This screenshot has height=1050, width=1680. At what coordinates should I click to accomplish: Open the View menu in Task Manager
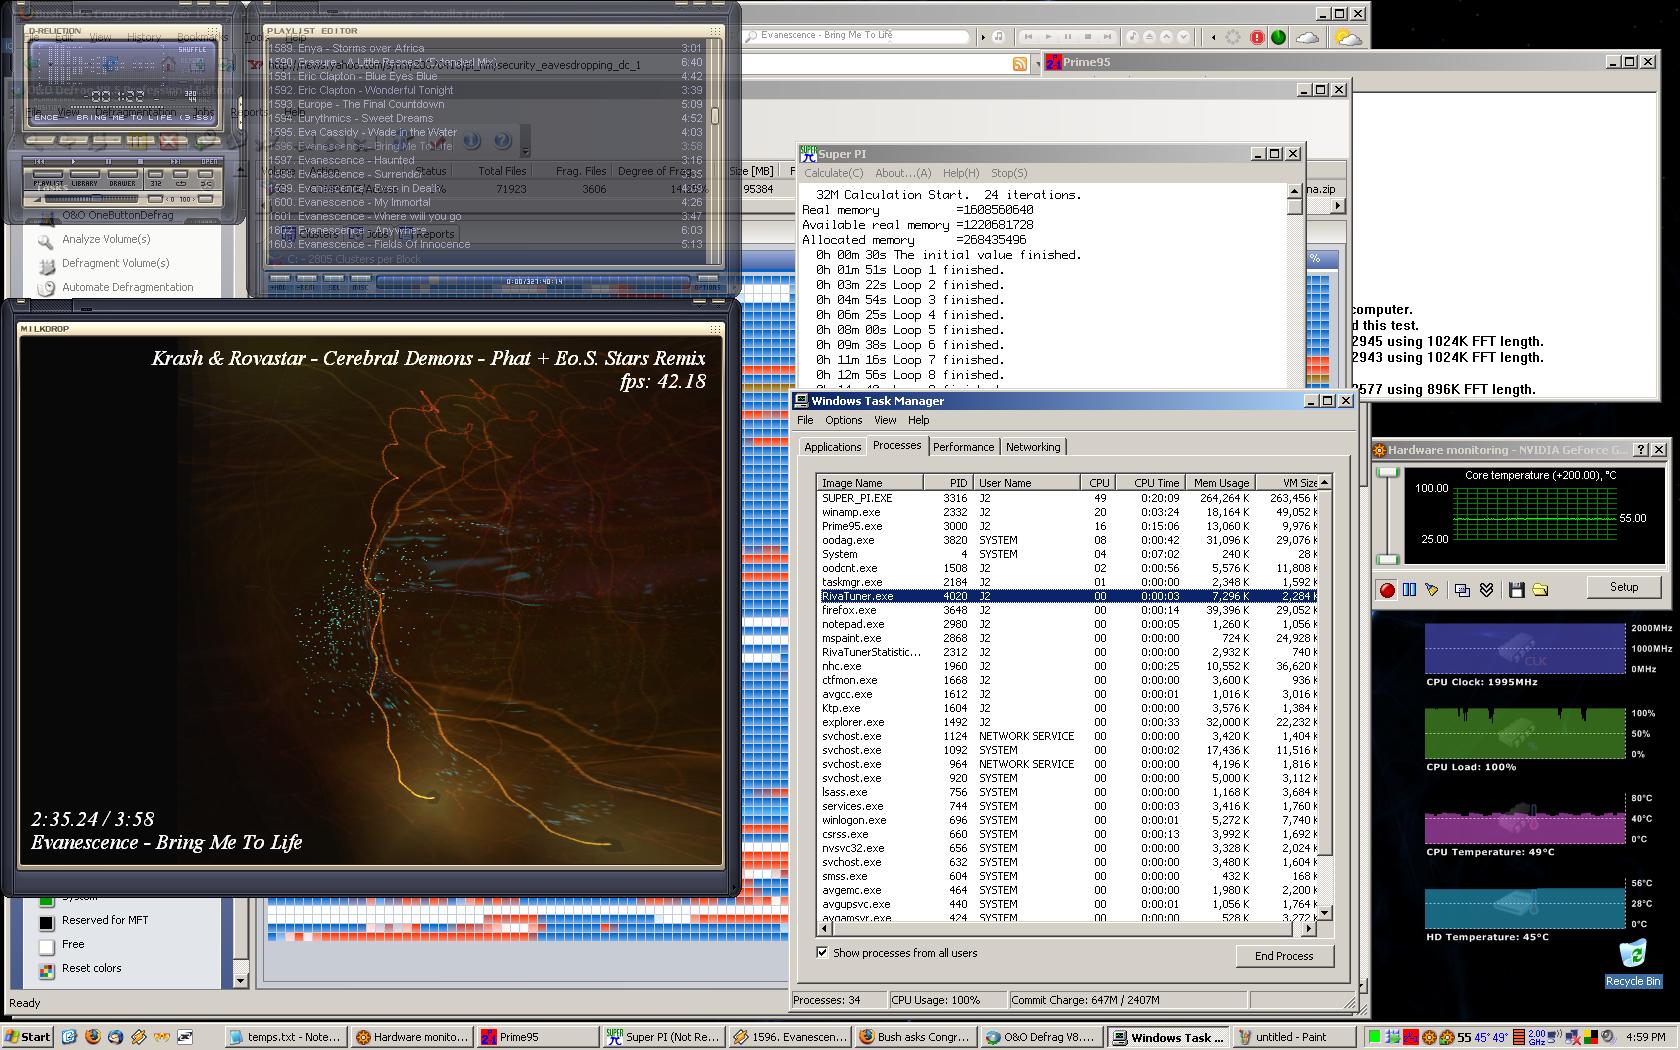[885, 420]
